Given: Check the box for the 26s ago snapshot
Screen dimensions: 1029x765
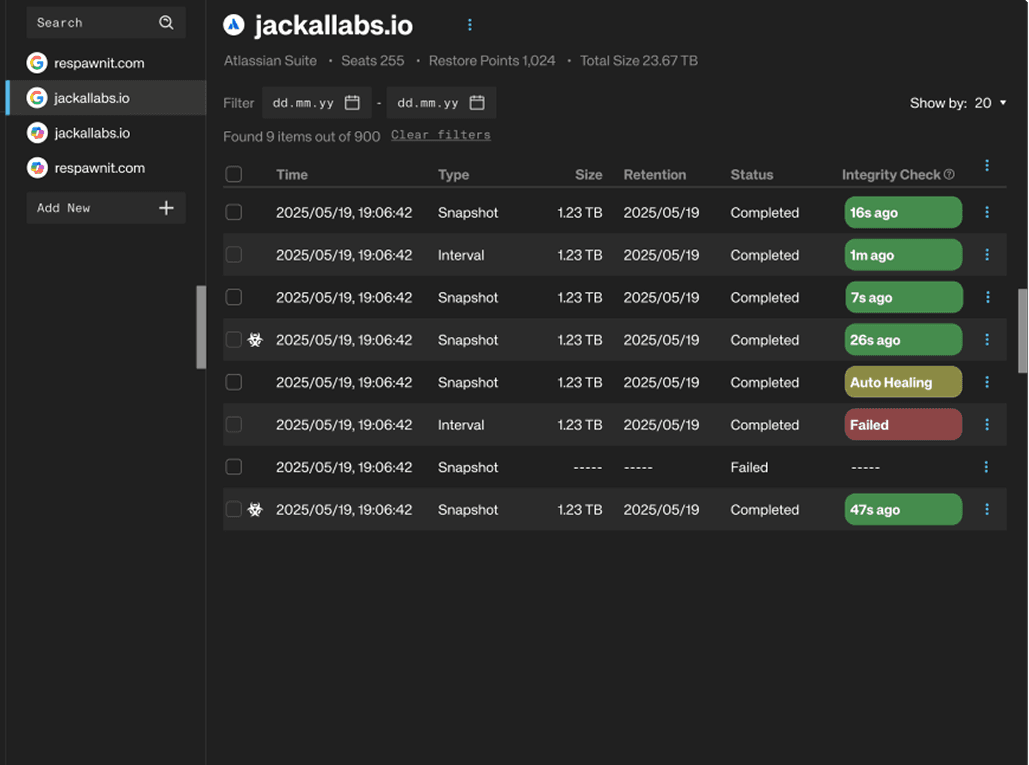Looking at the screenshot, I should tap(234, 340).
